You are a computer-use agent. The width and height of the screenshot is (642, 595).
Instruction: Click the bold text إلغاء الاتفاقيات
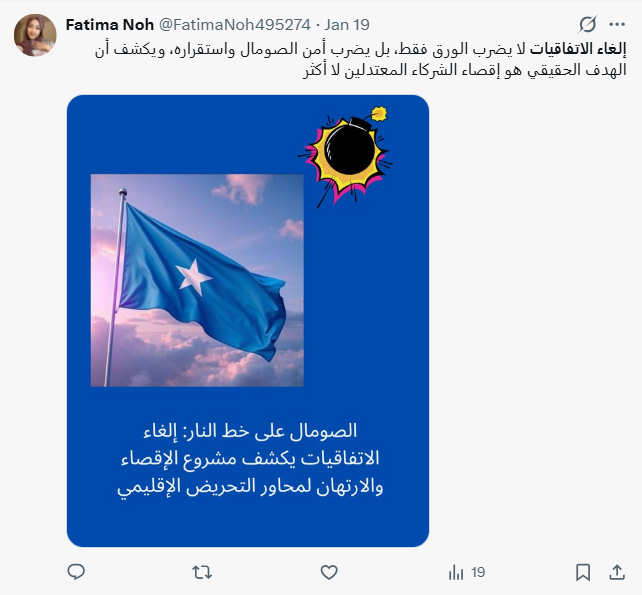(578, 50)
